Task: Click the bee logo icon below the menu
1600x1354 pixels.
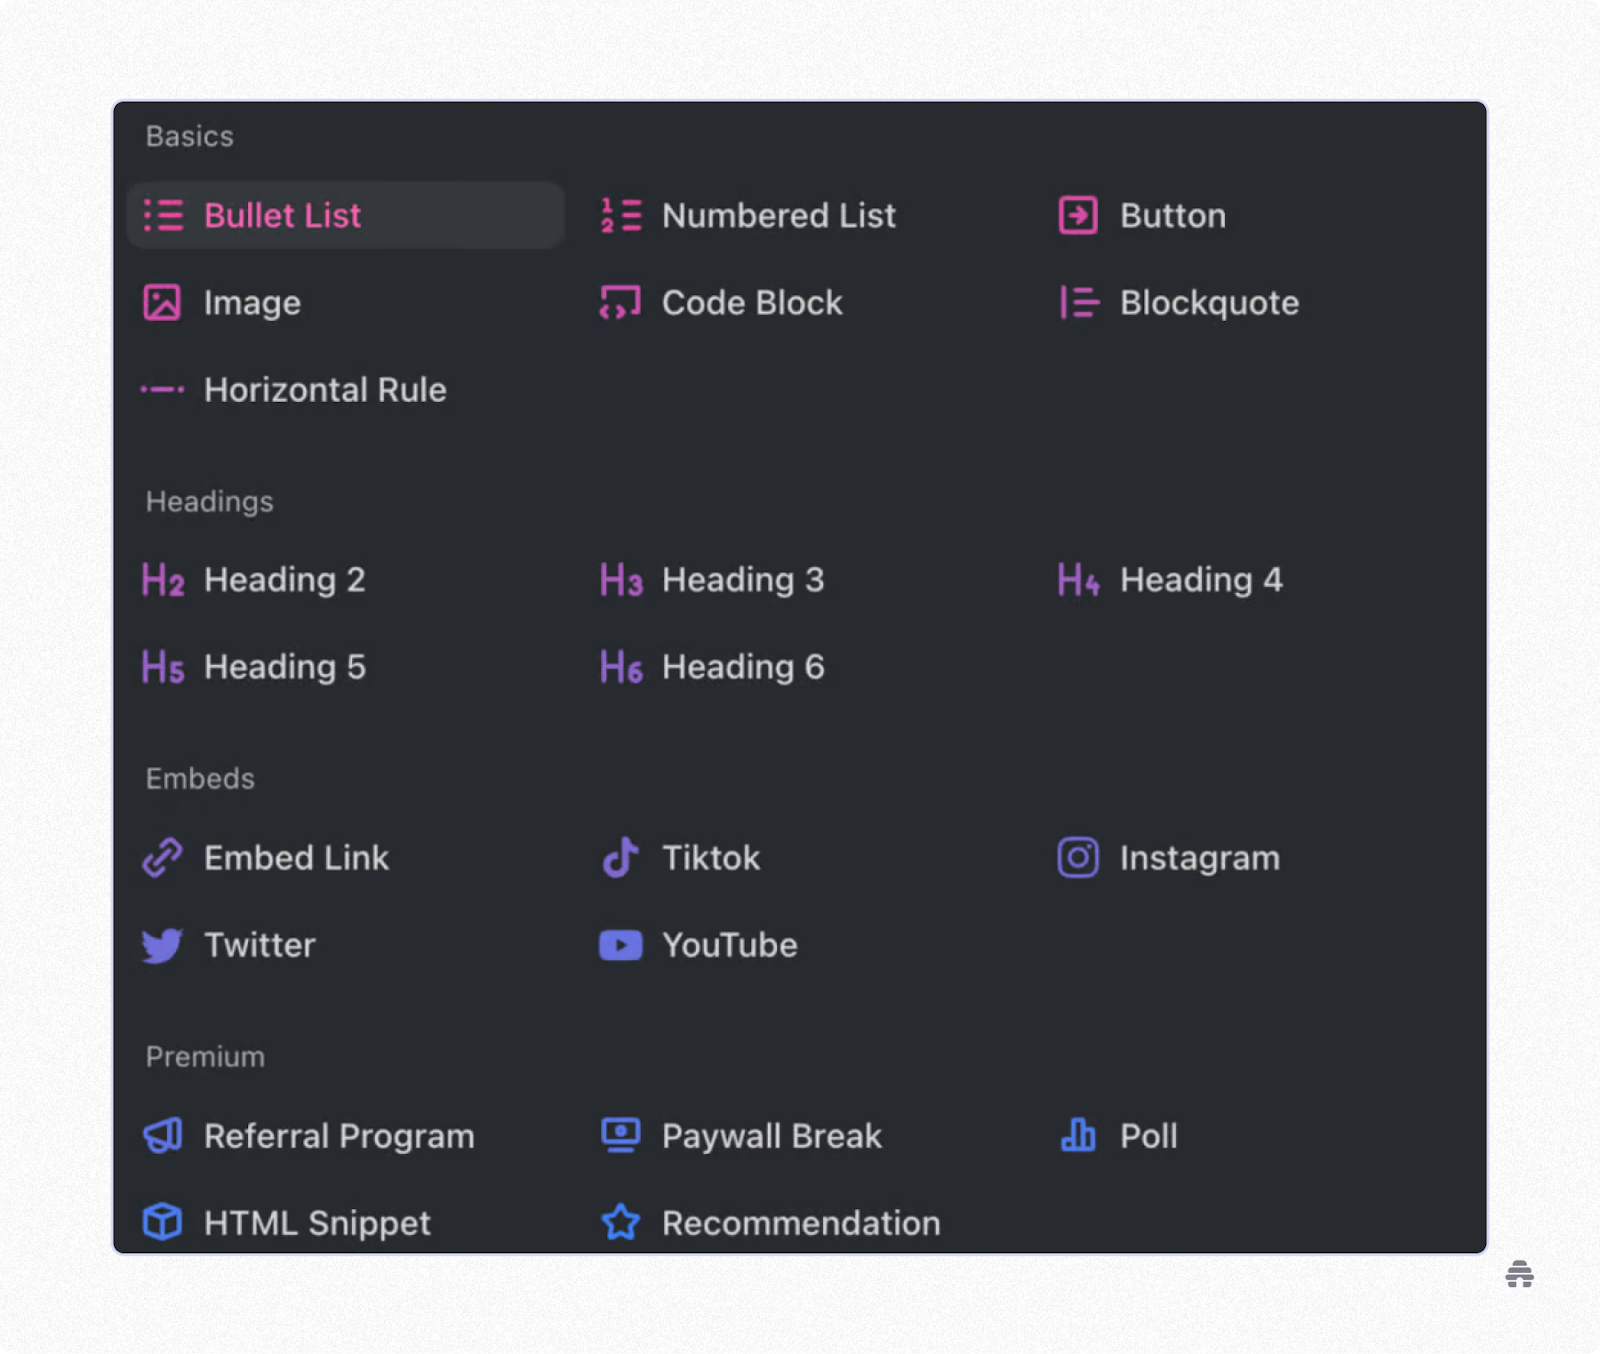Action: (x=1519, y=1274)
